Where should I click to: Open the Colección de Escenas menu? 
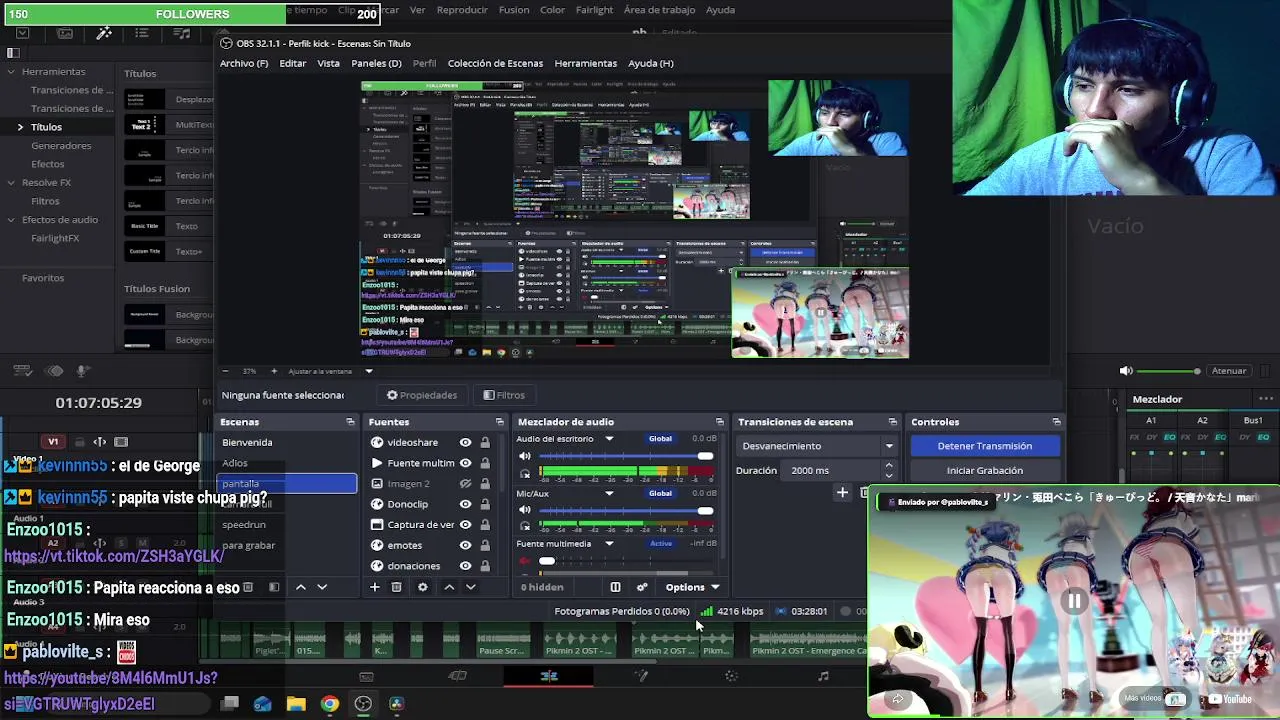point(495,63)
